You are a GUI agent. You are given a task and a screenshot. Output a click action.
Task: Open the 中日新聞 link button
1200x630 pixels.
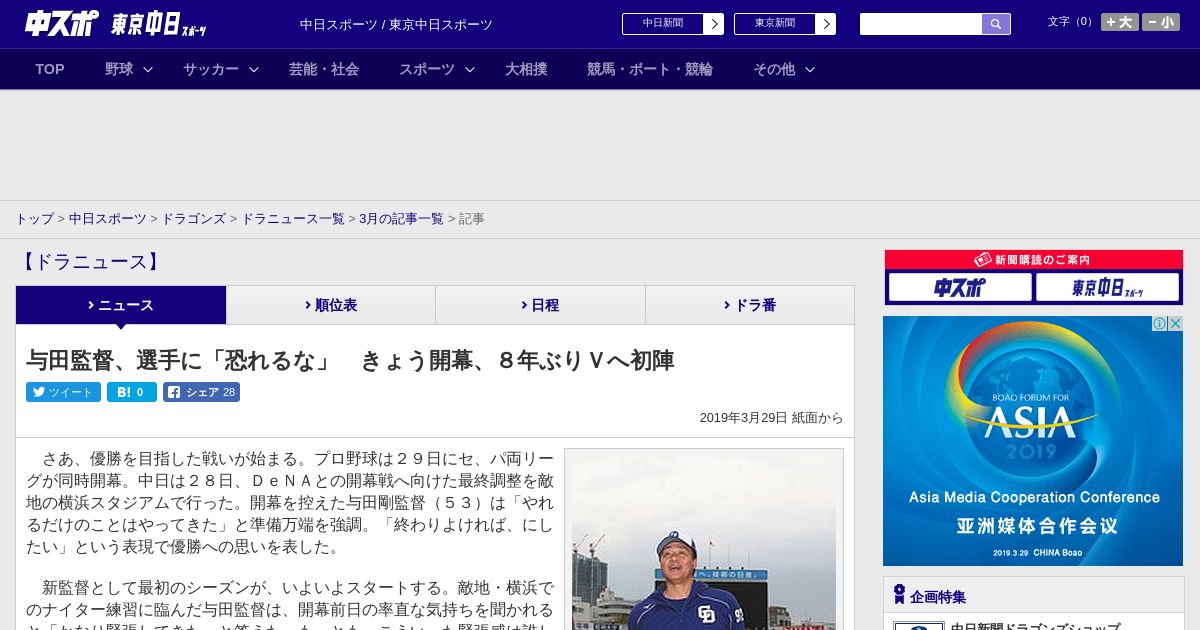[x=663, y=24]
